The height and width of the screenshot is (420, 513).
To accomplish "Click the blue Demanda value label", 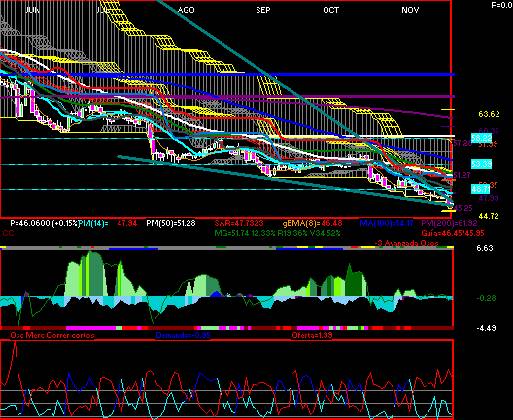I will click(x=183, y=335).
